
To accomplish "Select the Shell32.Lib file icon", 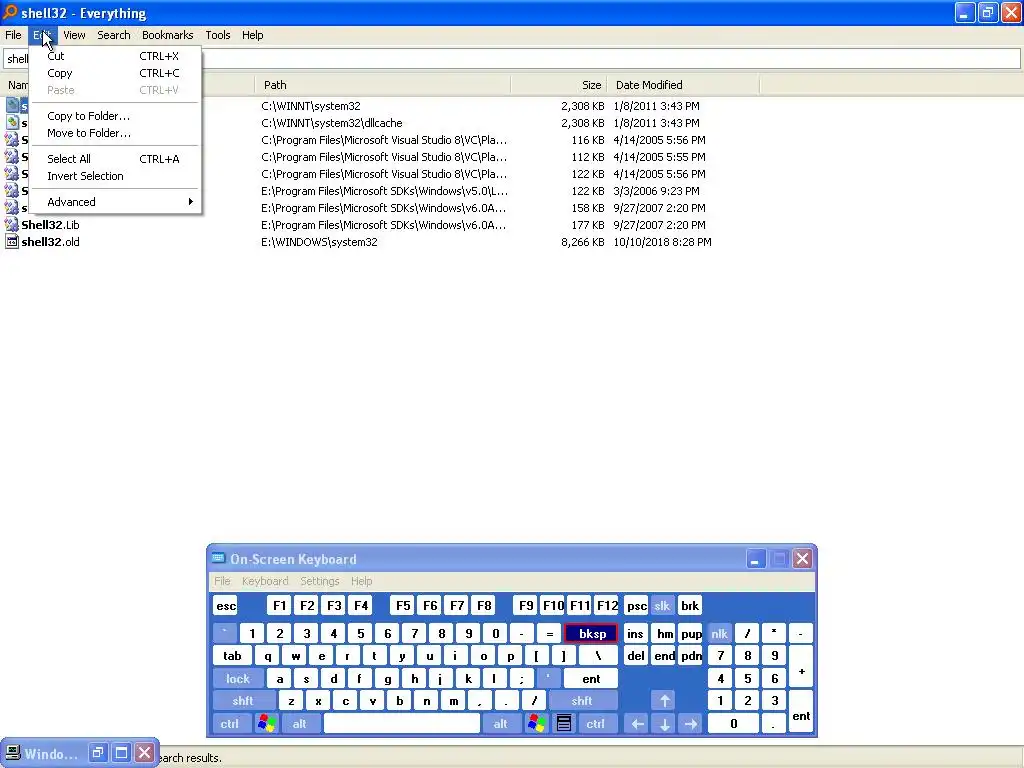I will 12,225.
